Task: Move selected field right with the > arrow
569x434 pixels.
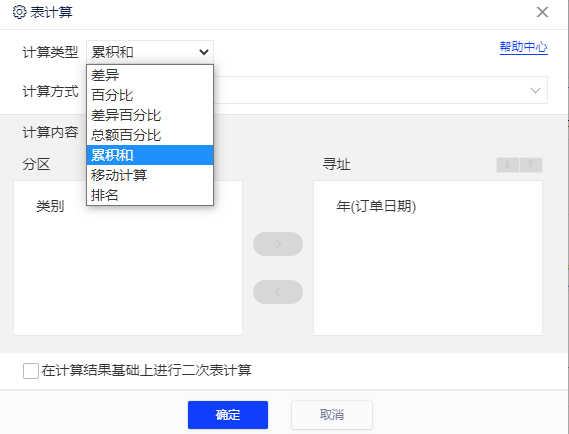Action: 278,244
